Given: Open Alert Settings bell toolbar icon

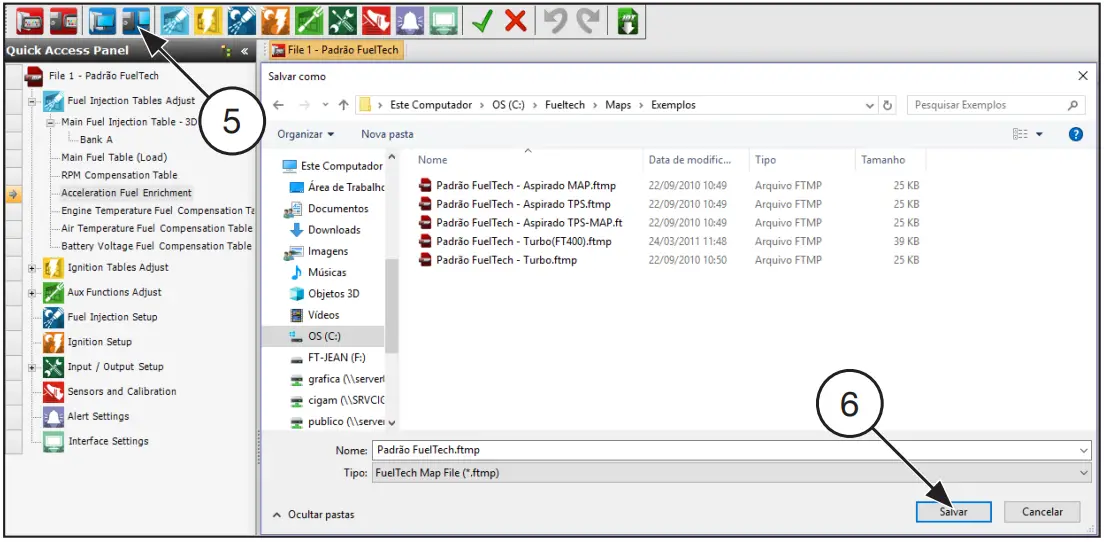Looking at the screenshot, I should (410, 21).
